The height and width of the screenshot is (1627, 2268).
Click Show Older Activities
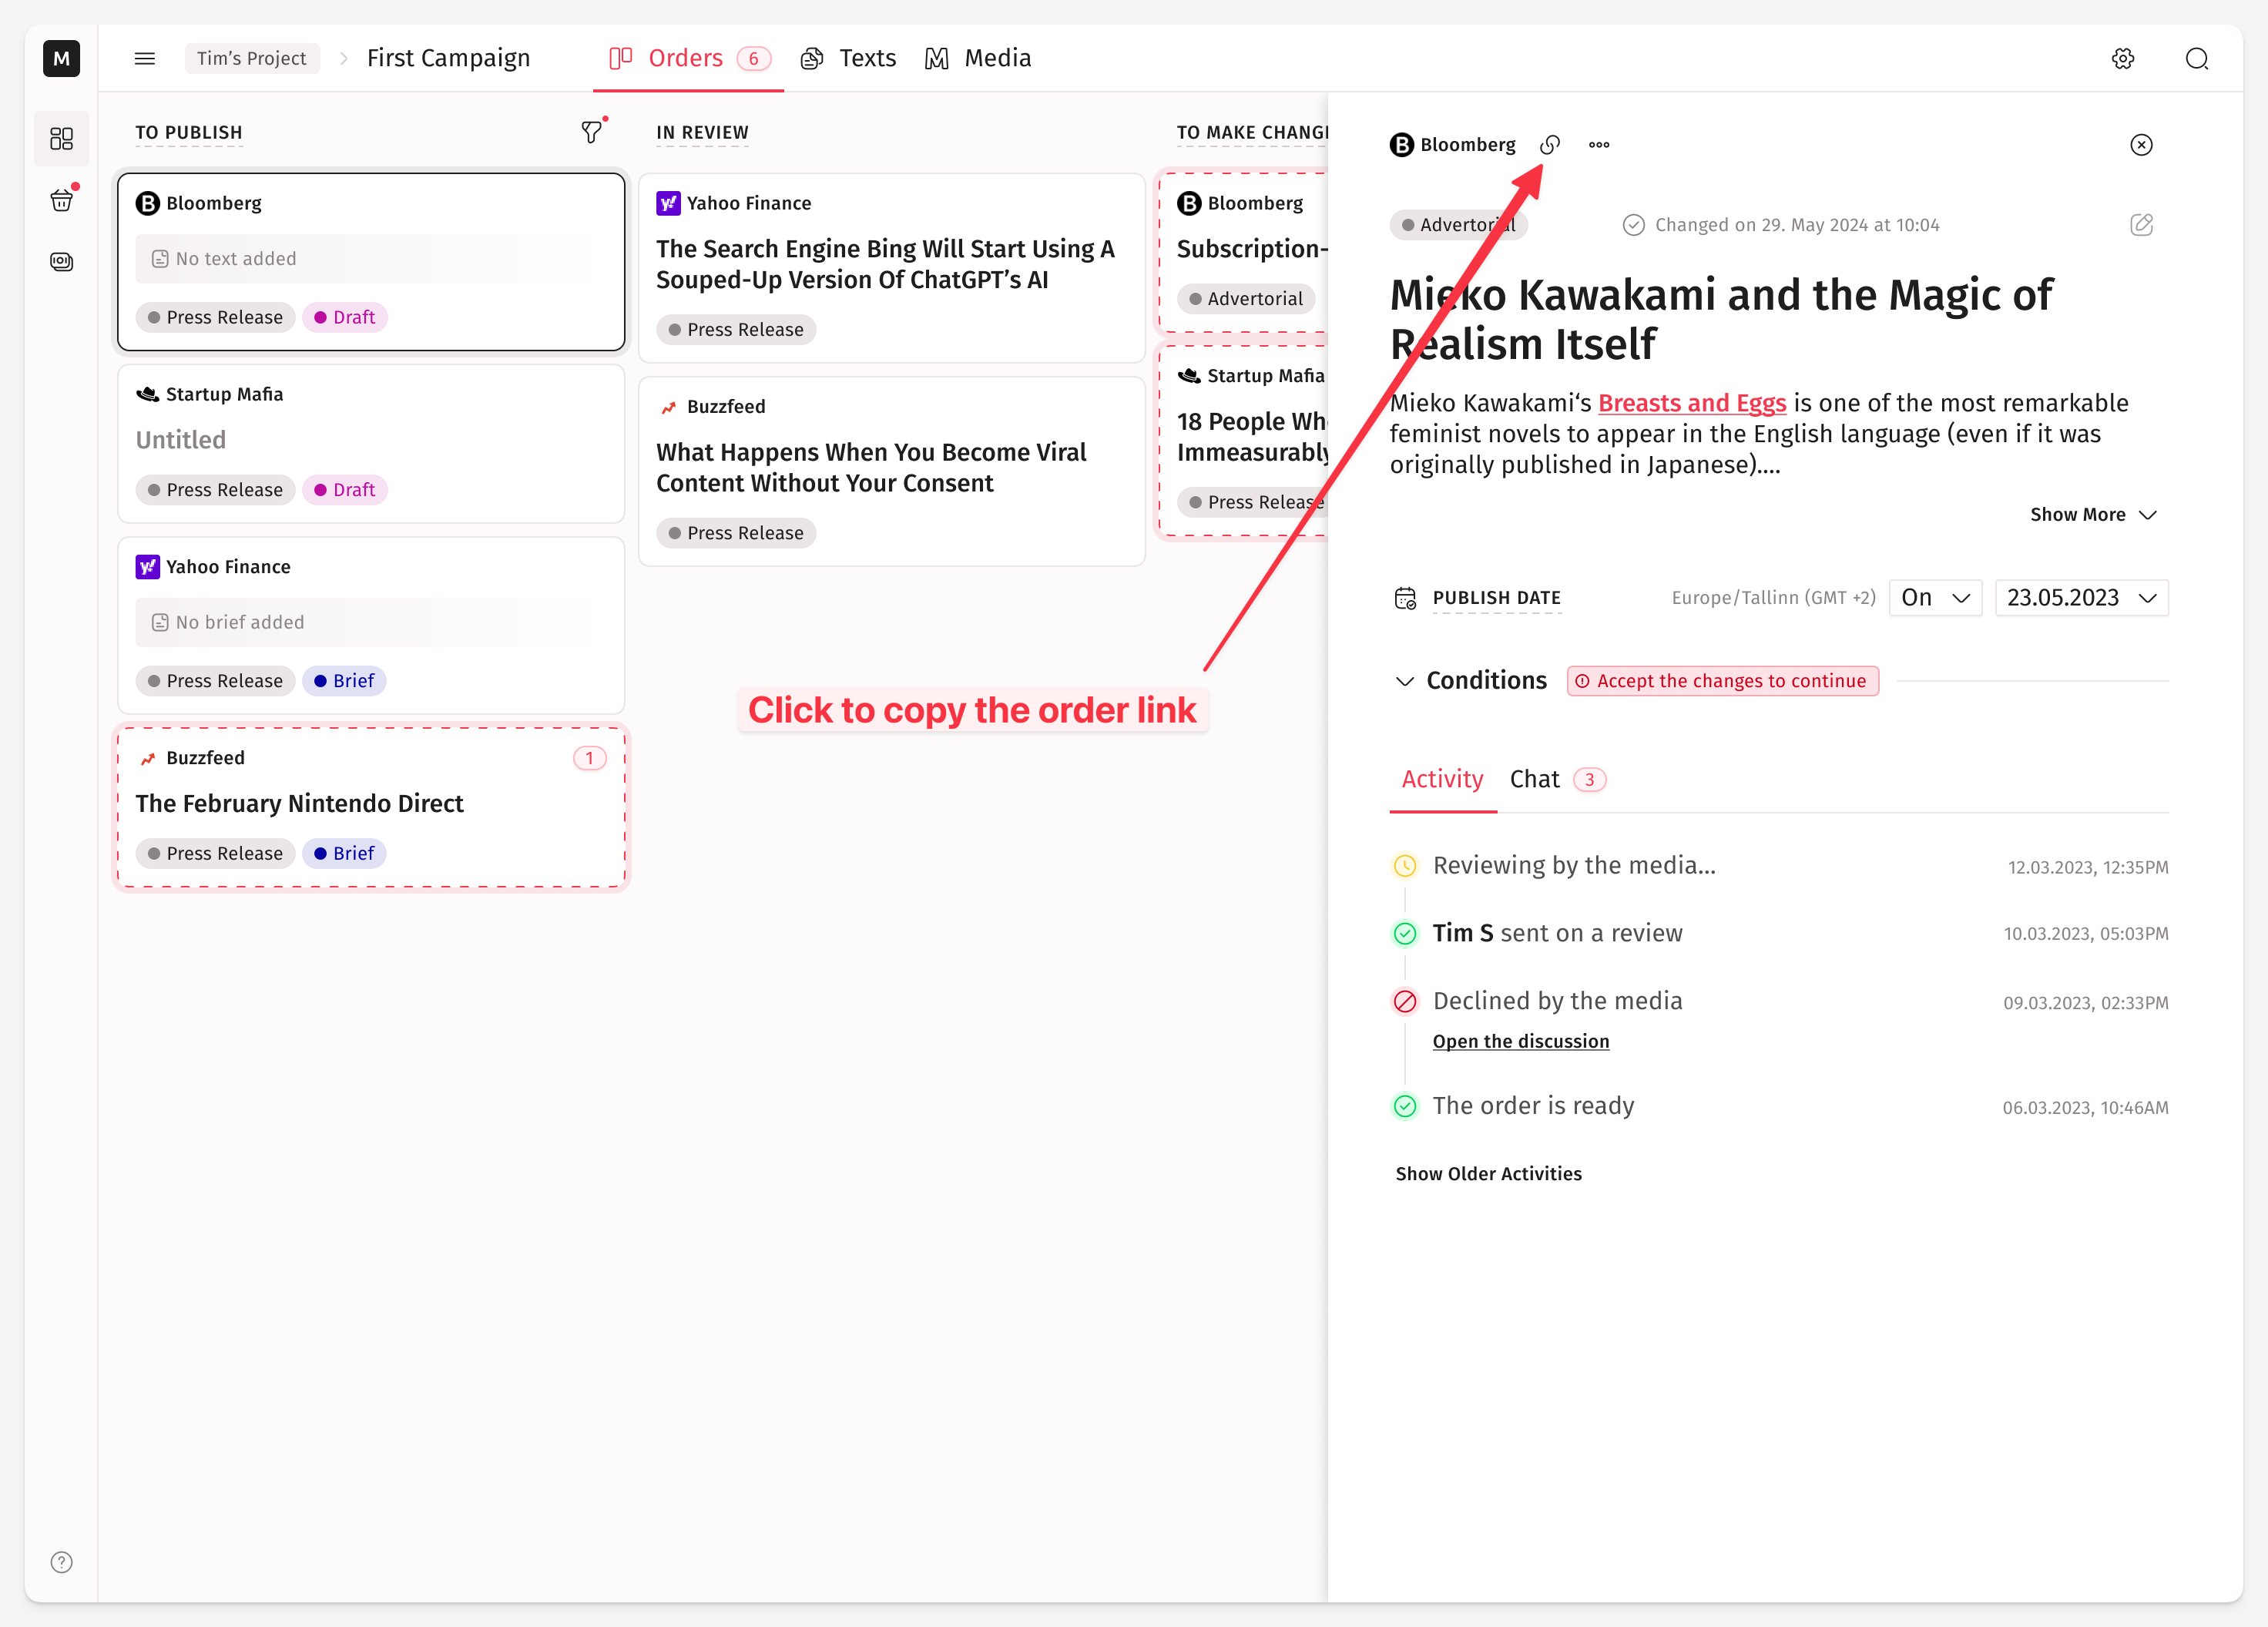[x=1488, y=1173]
